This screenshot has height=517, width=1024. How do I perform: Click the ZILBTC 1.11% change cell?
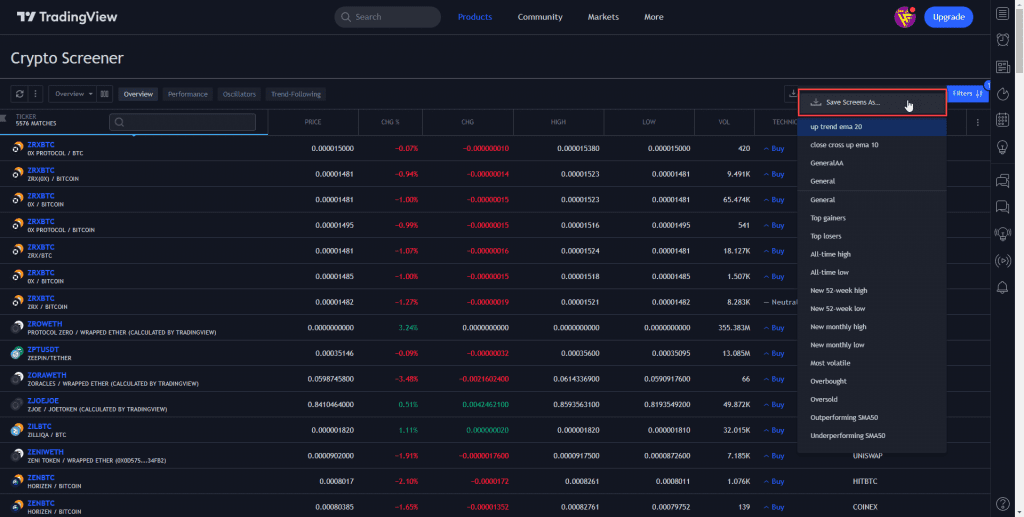[x=408, y=430]
